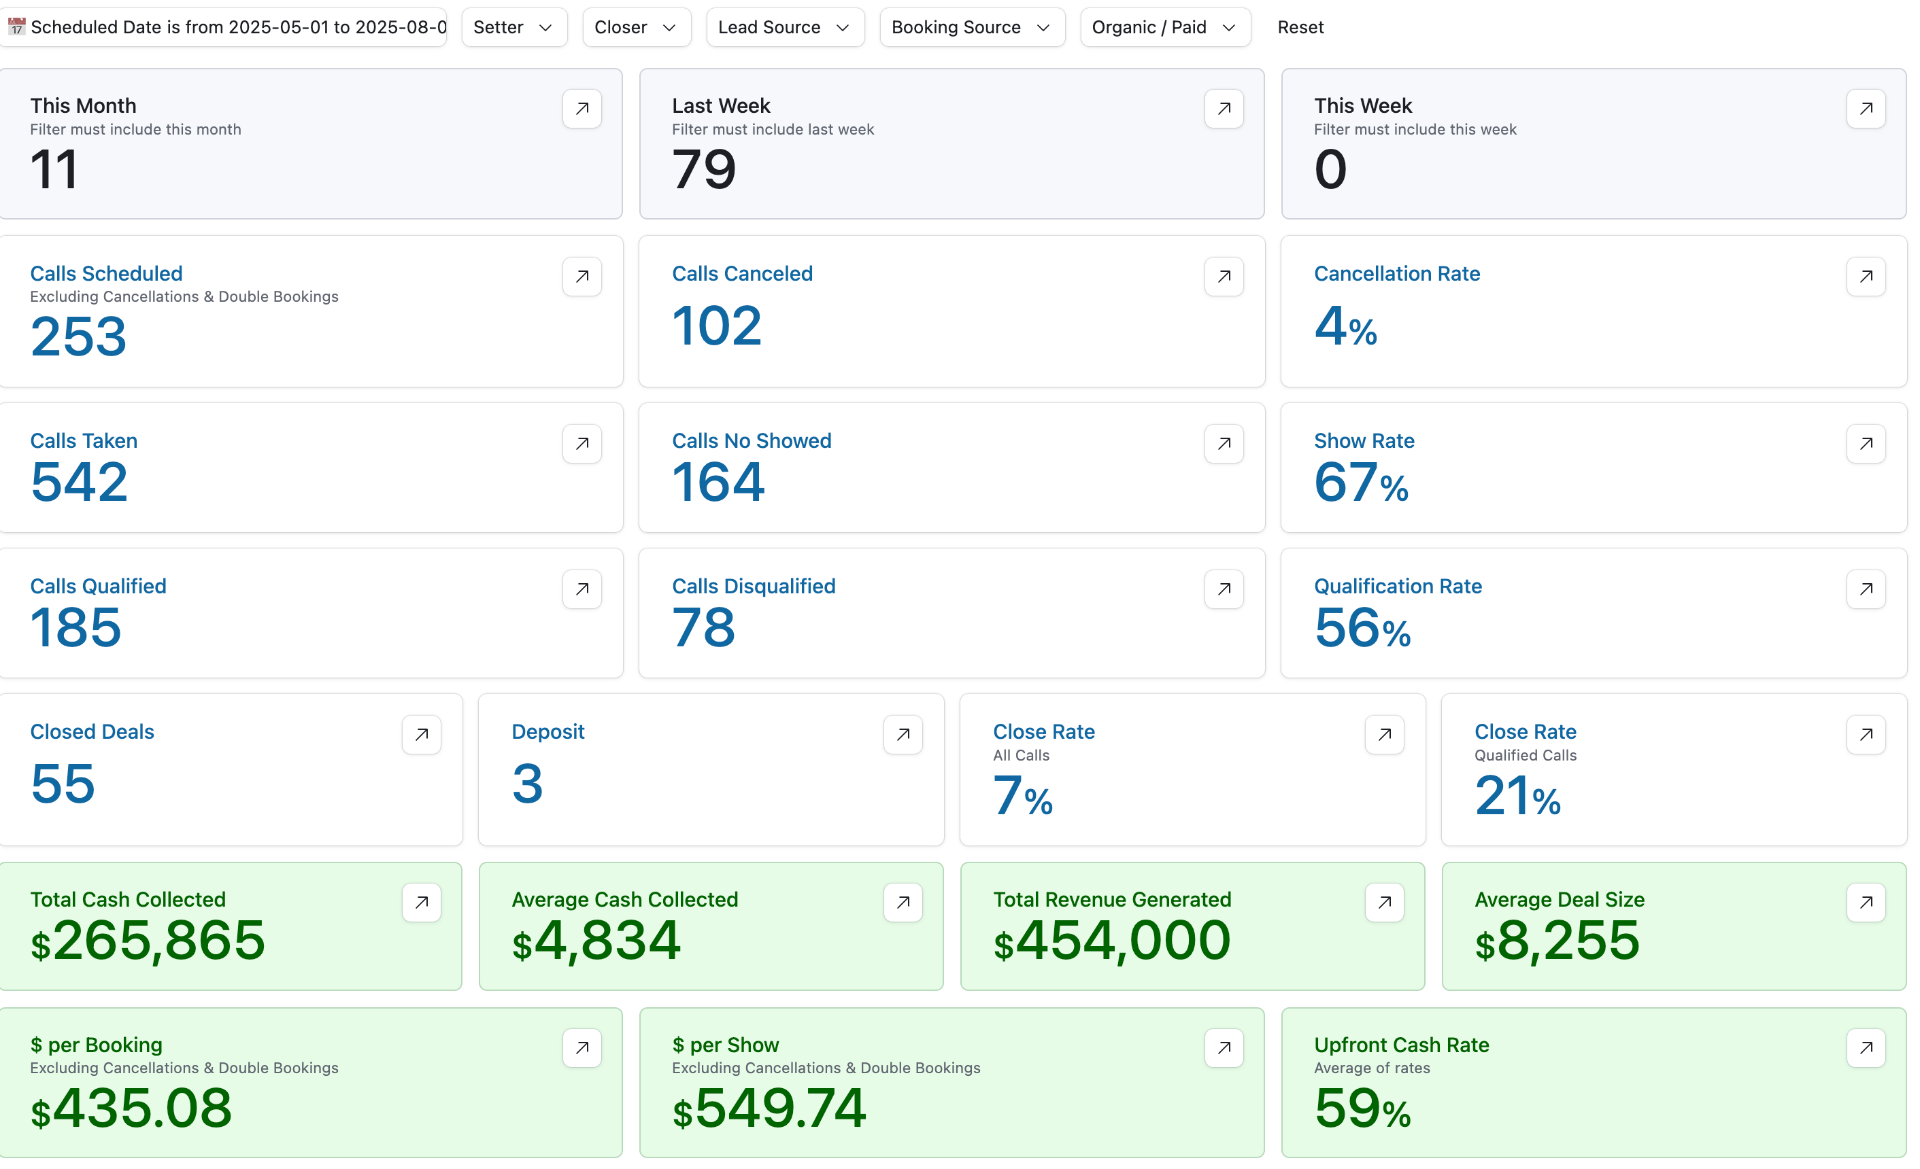Screen dimensions: 1920x1169
Task: Open This Week card expand arrow
Action: 1866,109
